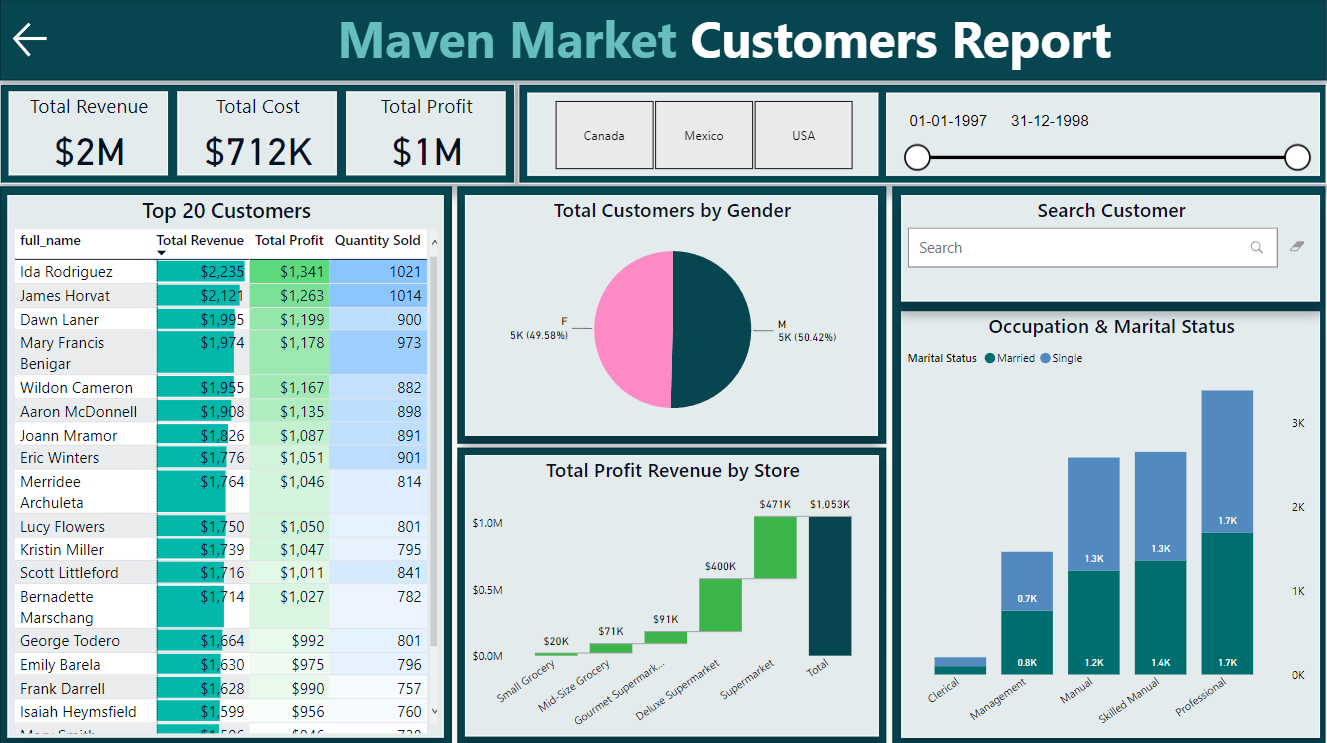Image resolution: width=1327 pixels, height=743 pixels.
Task: Select James Horvat in customer table
Action: (x=65, y=296)
